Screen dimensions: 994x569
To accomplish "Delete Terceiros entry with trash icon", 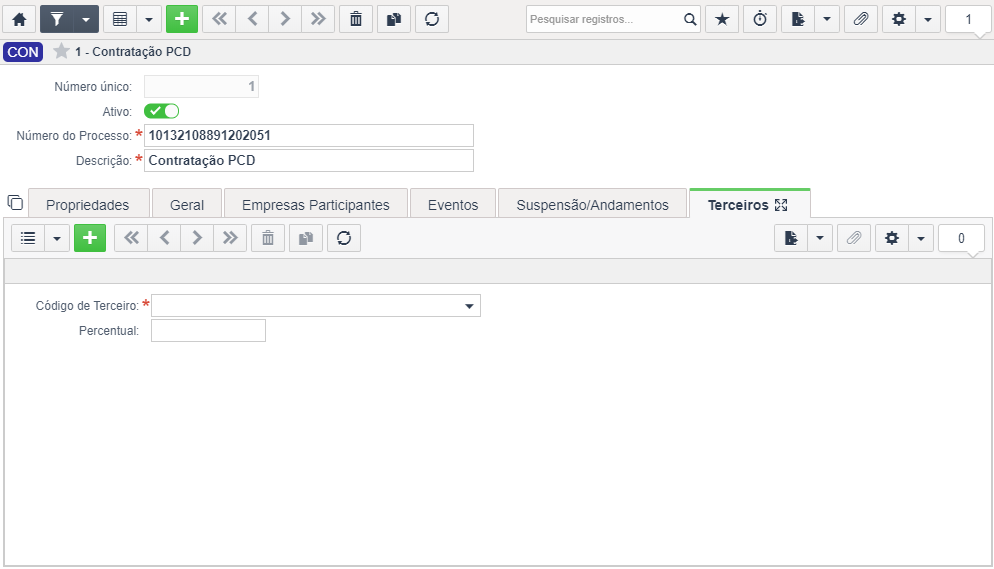I will click(x=268, y=238).
